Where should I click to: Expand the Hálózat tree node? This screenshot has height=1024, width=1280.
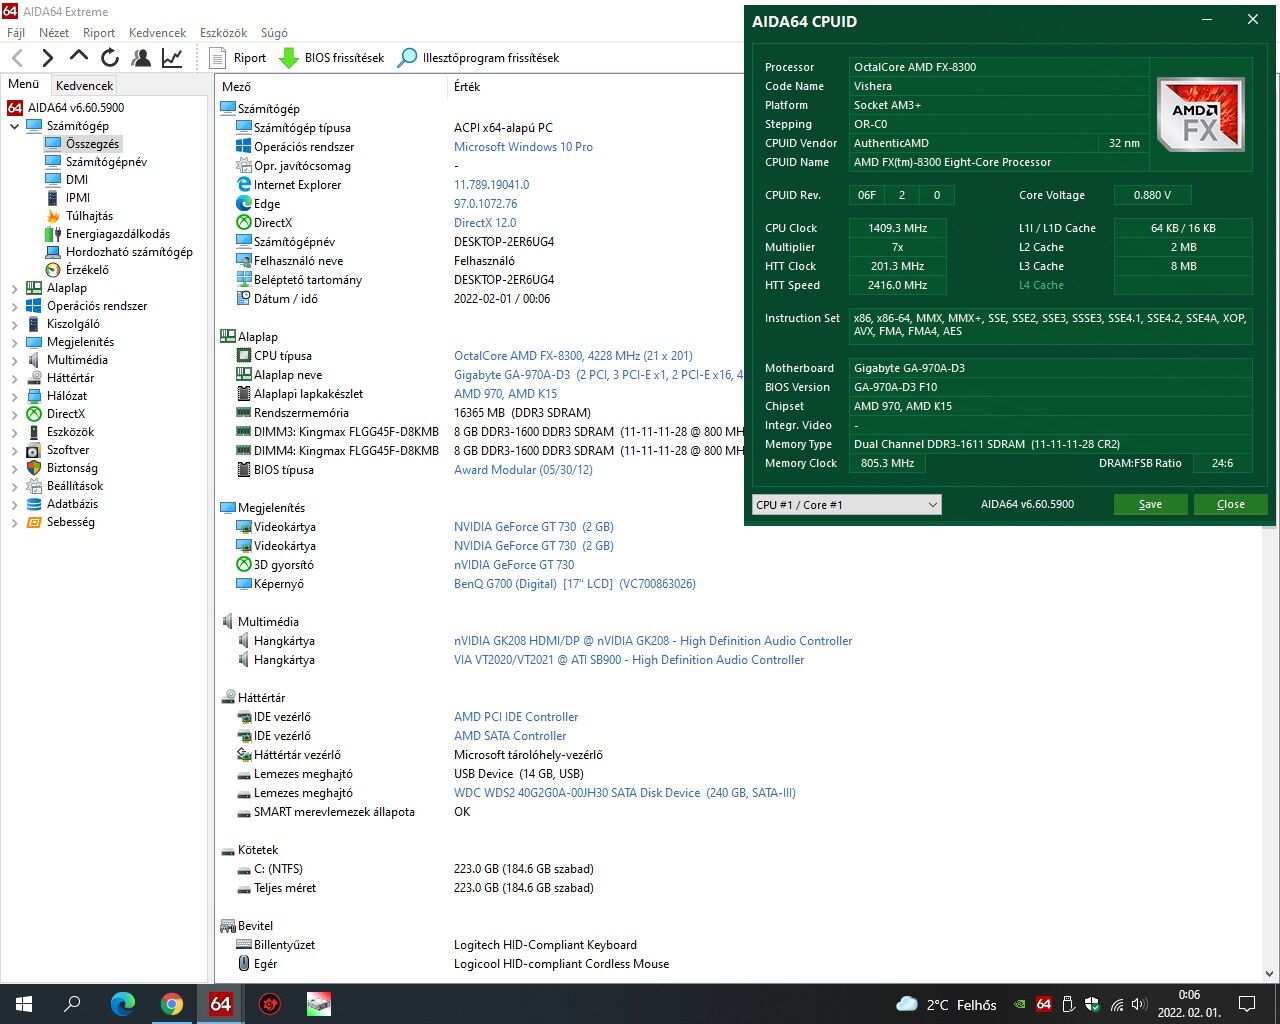pyautogui.click(x=14, y=396)
